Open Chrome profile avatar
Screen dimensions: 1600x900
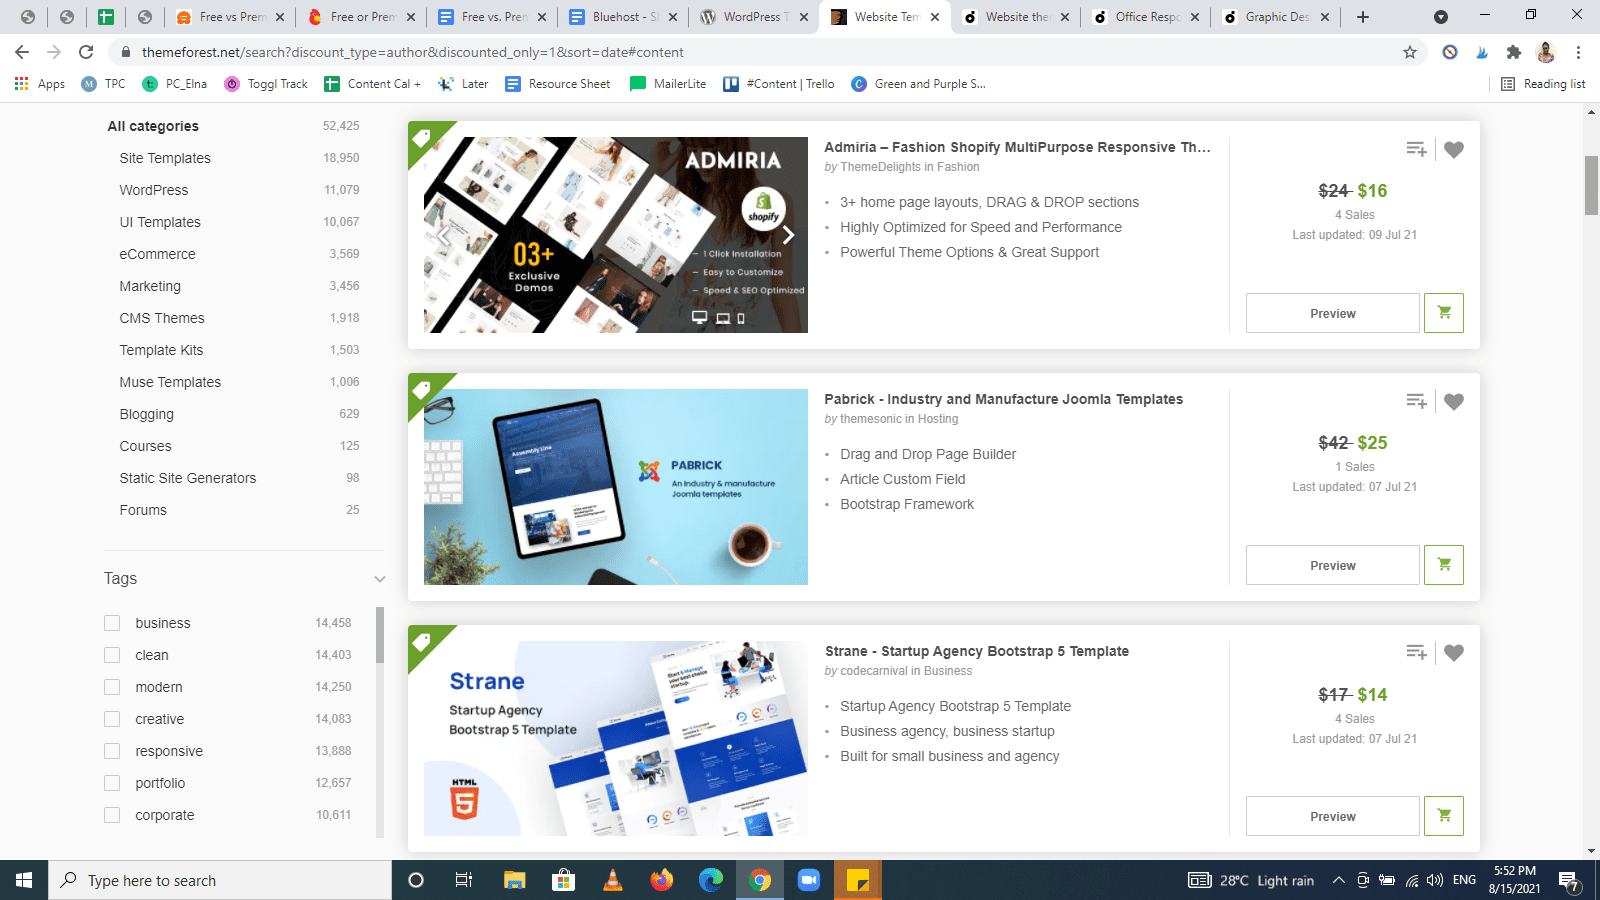[x=1546, y=52]
